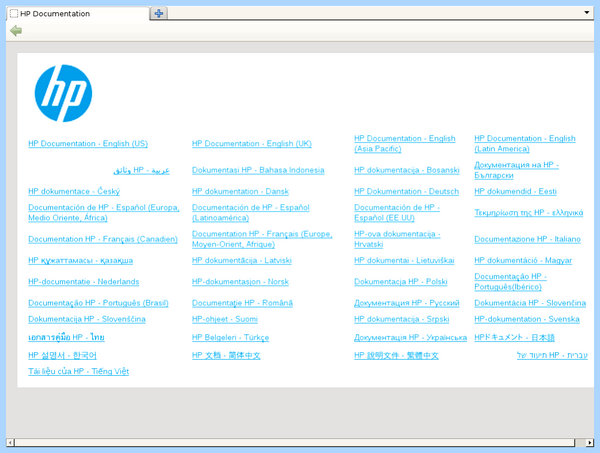Open HP-ova dokumentacija - Hrvatski link
Screen dimensions: 600x453
click(x=397, y=239)
